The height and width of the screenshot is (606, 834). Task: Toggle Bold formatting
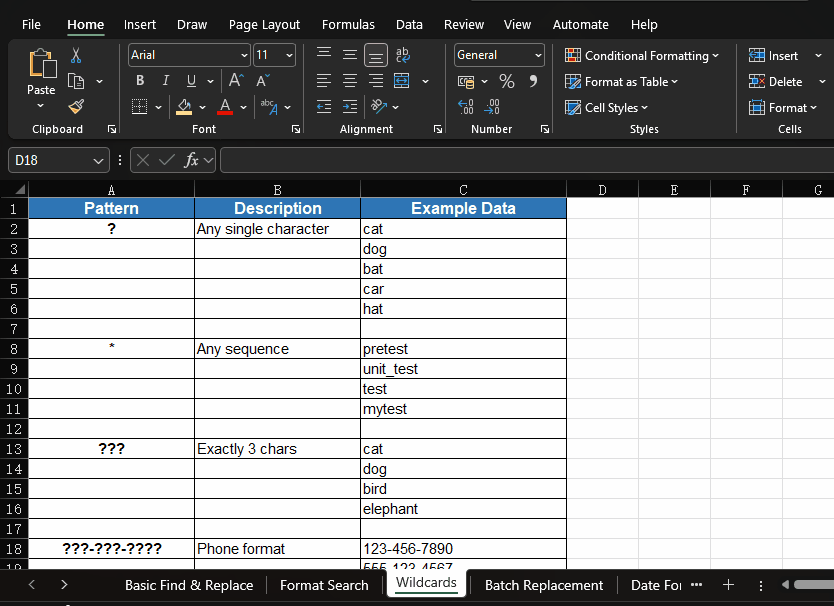tap(140, 81)
